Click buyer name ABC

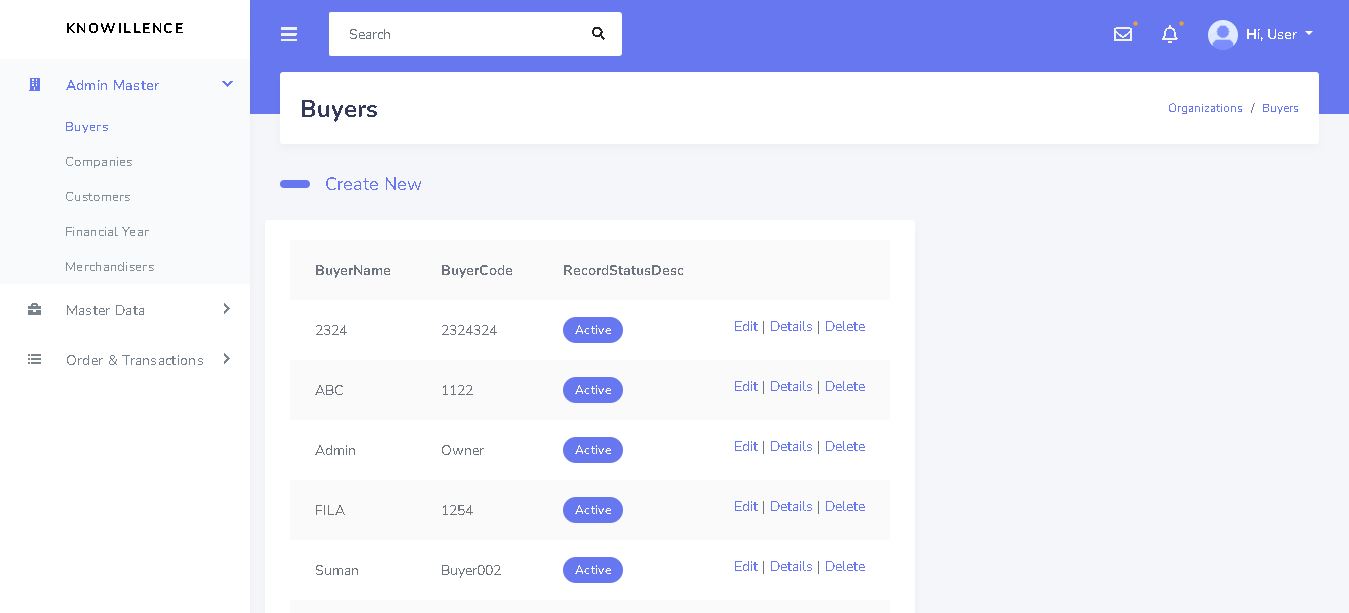point(329,390)
